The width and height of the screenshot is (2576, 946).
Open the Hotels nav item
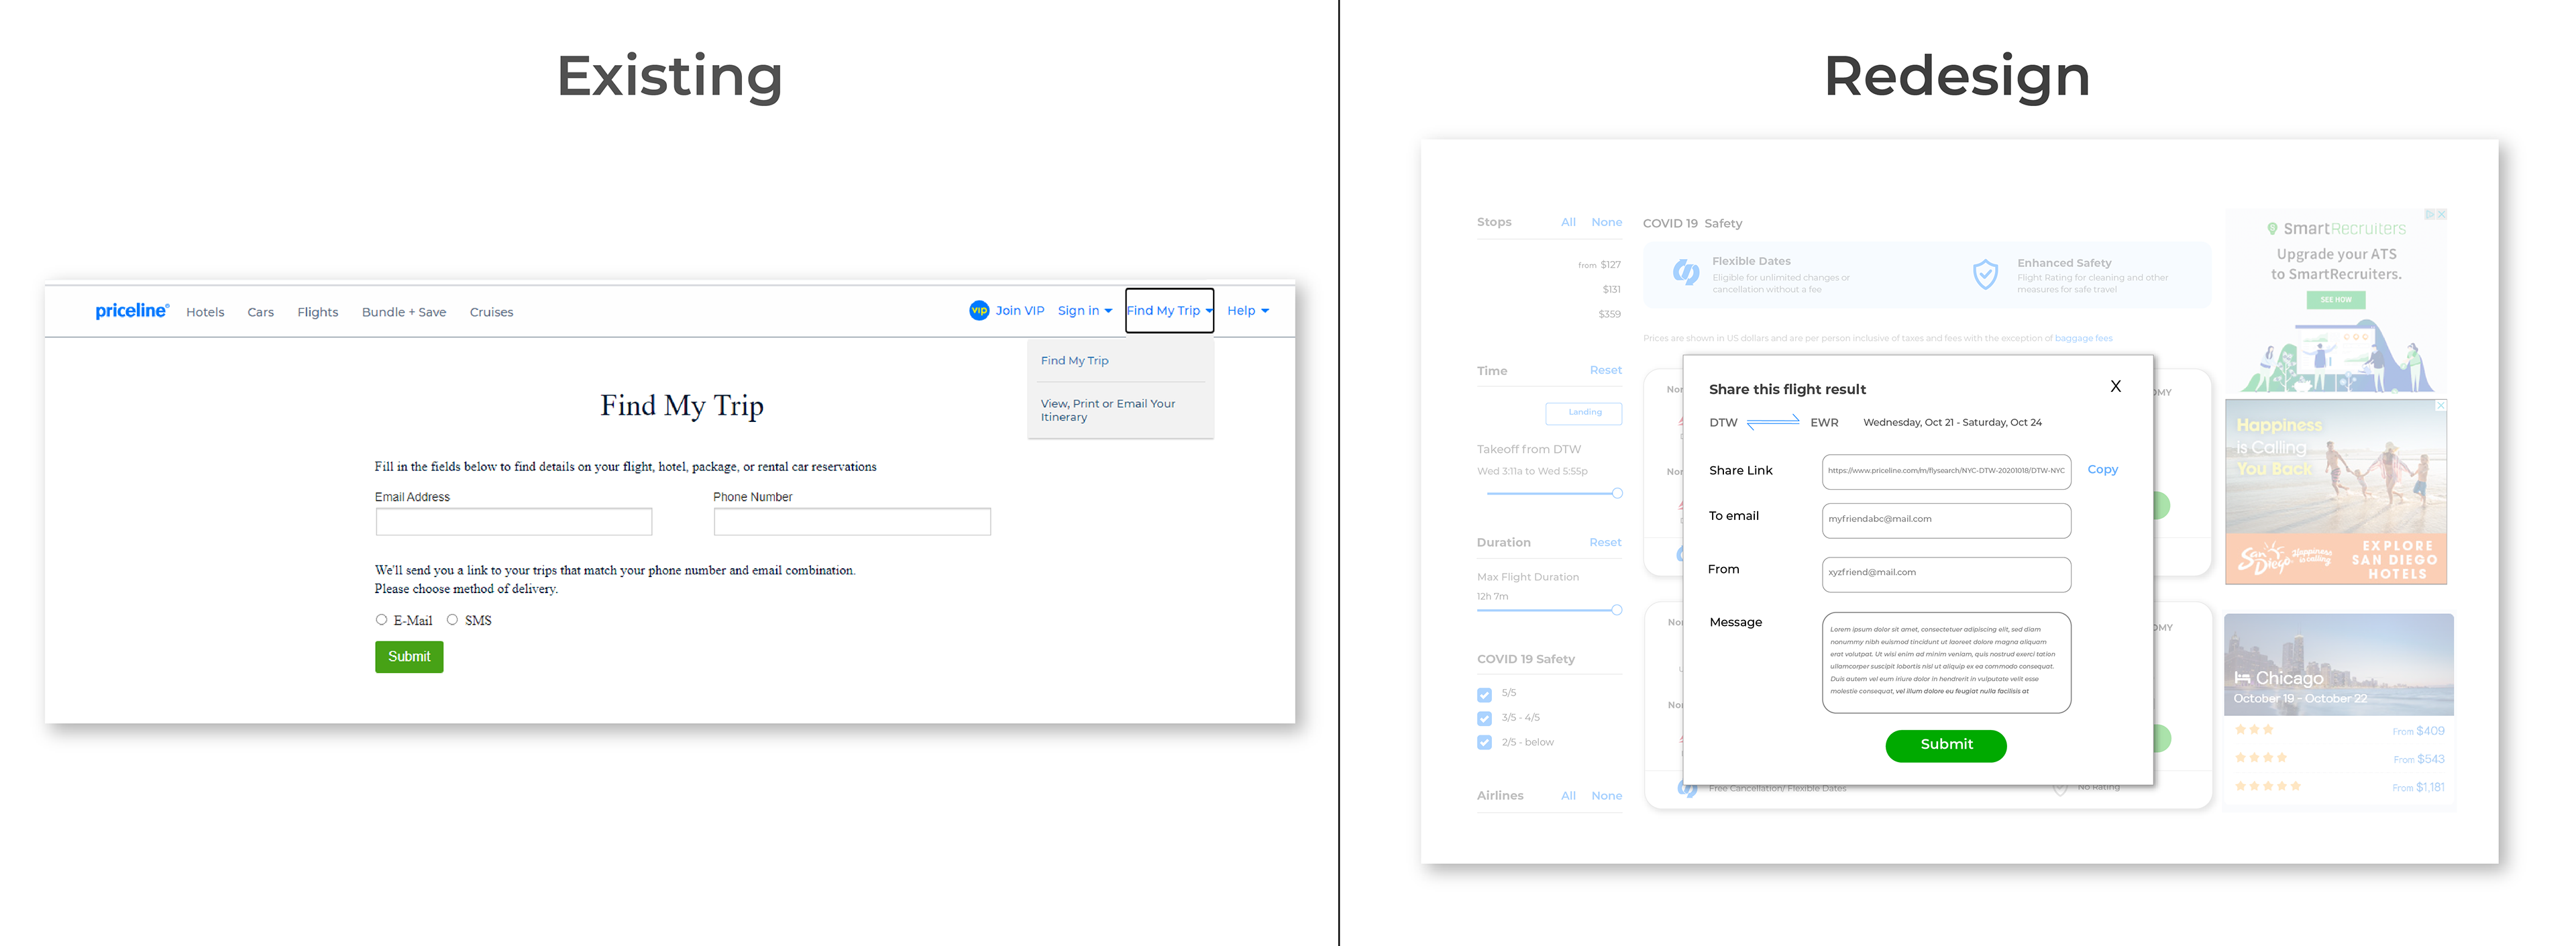coord(205,312)
